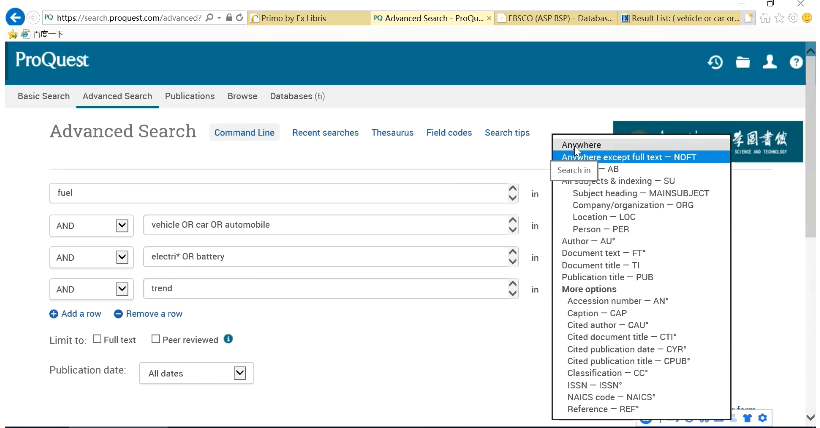This screenshot has height=428, width=820.
Task: Expand the electri* OR battery box stepper
Action: (x=512, y=257)
